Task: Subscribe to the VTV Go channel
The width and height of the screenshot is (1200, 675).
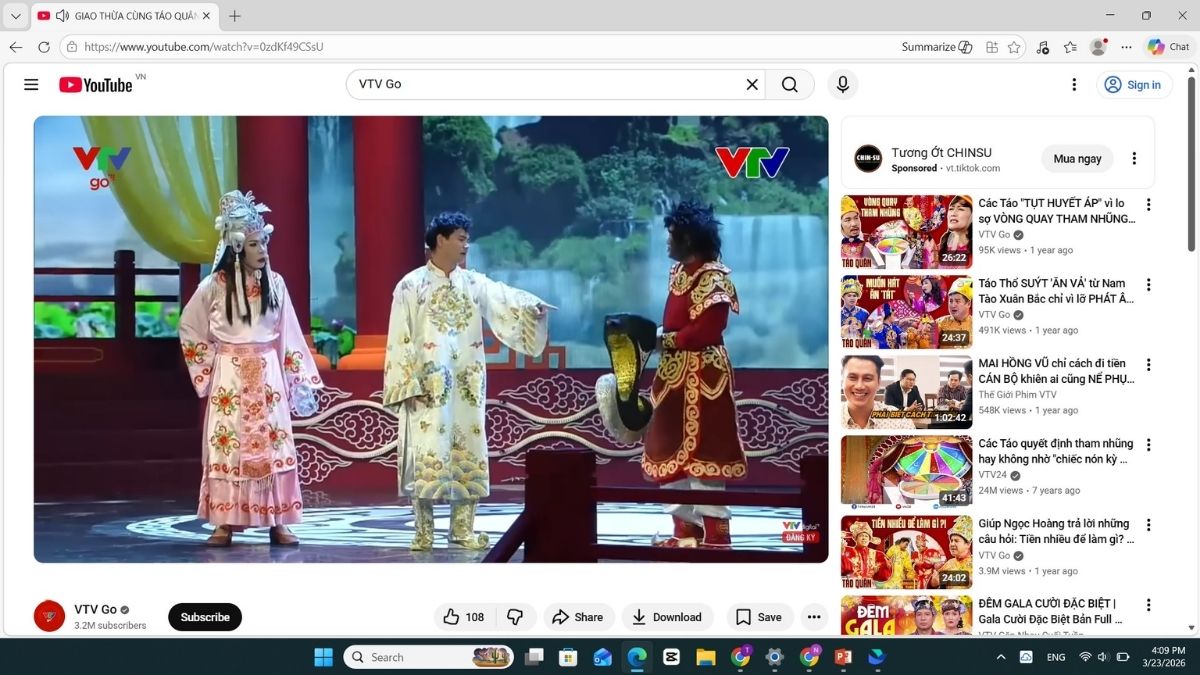Action: pos(204,617)
